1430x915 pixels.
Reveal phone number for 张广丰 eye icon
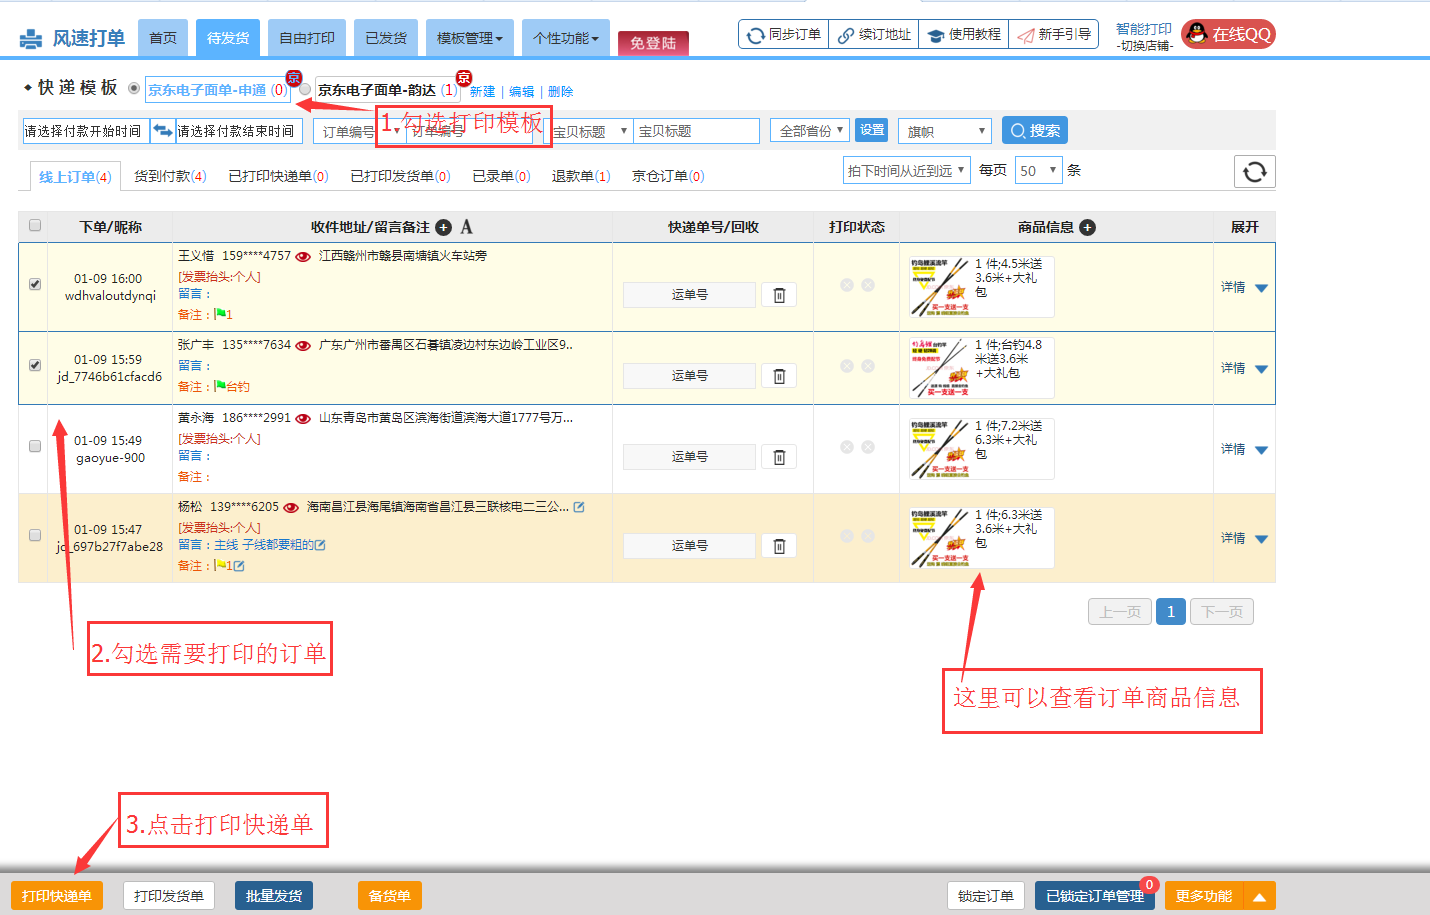click(x=303, y=346)
